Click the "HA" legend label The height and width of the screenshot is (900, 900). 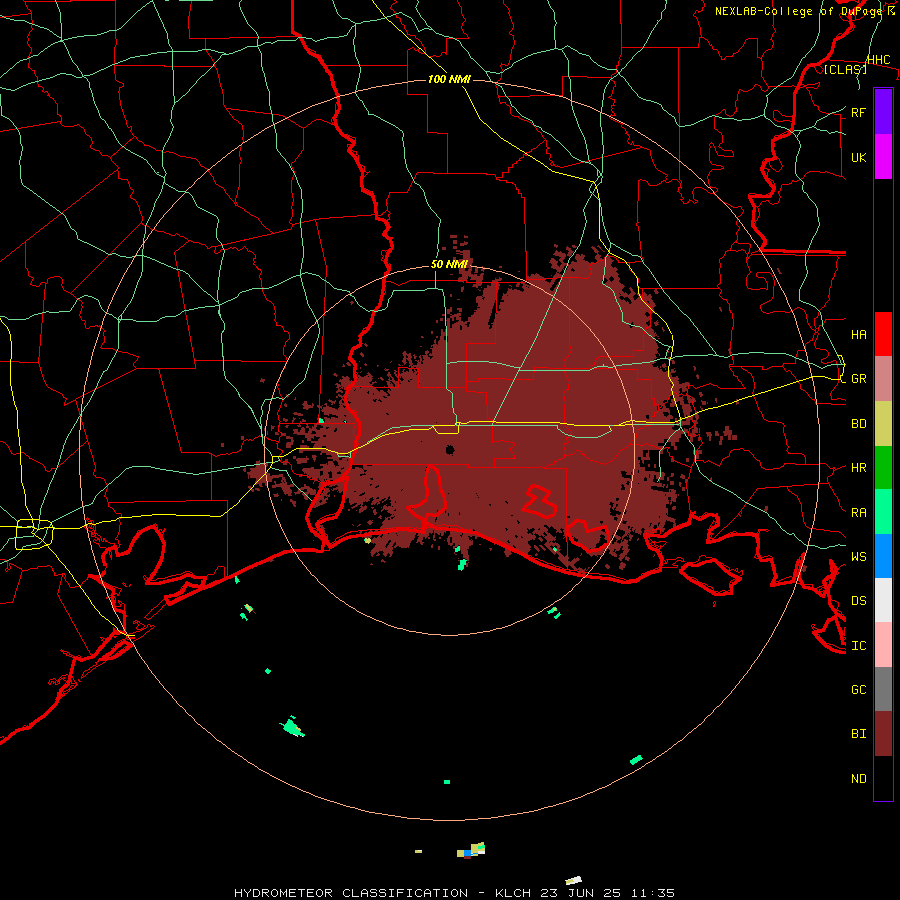pyautogui.click(x=859, y=335)
